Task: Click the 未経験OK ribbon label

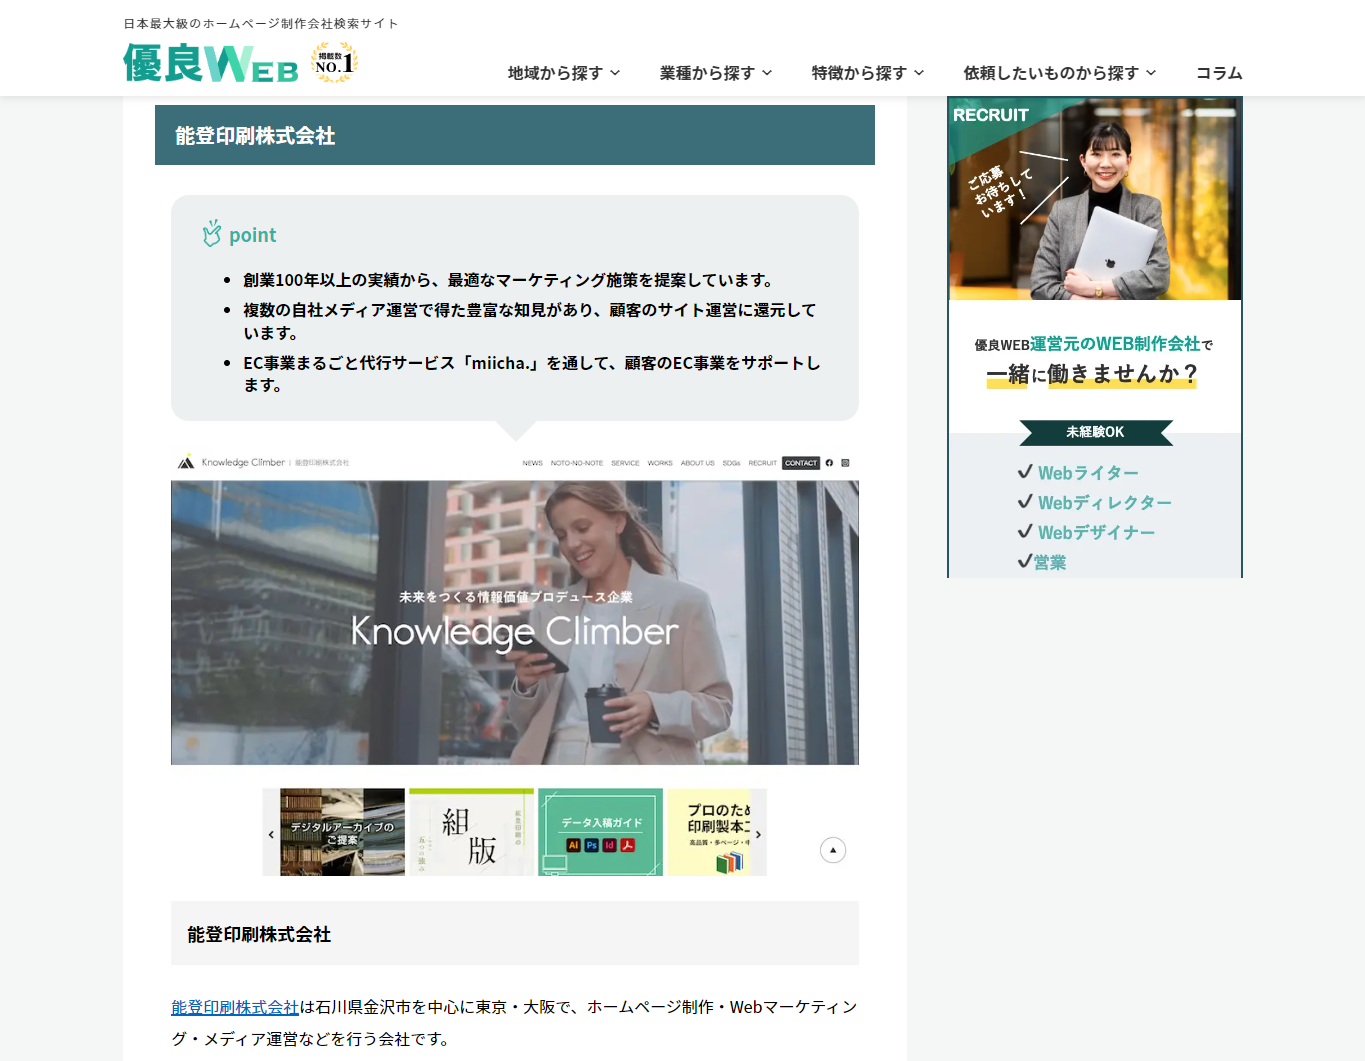Action: pyautogui.click(x=1095, y=432)
